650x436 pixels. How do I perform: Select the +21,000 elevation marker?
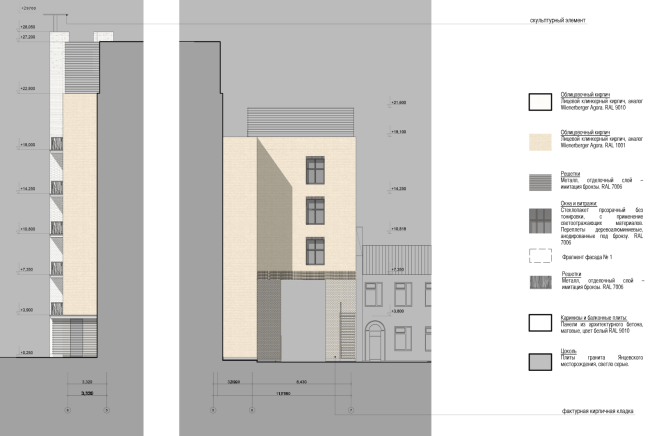(398, 103)
